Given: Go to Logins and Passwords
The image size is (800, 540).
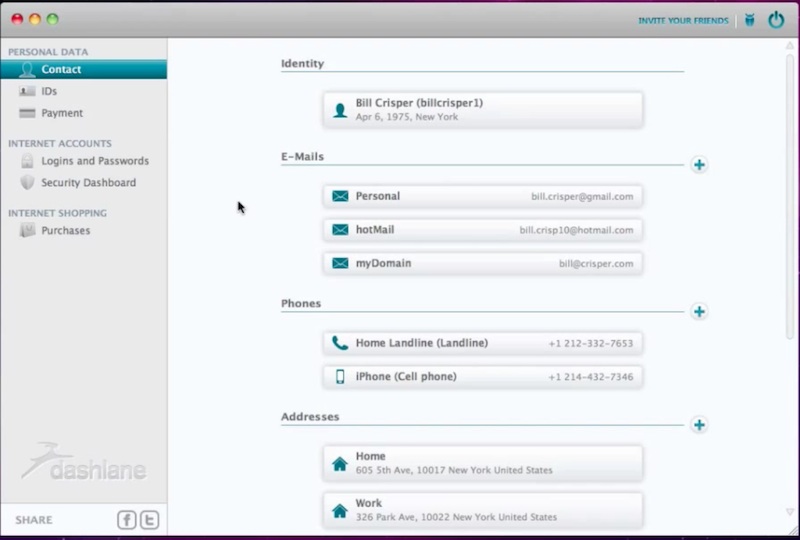Looking at the screenshot, I should tap(94, 161).
